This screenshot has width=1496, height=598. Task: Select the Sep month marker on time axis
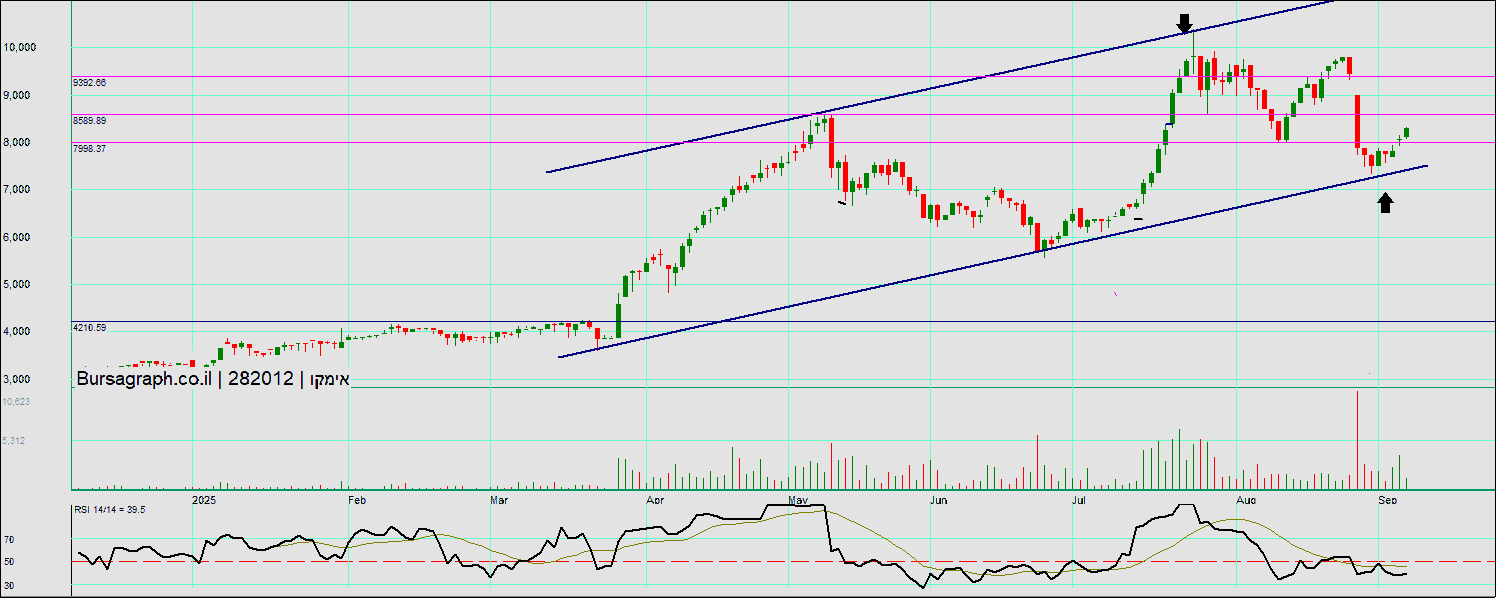(1387, 498)
